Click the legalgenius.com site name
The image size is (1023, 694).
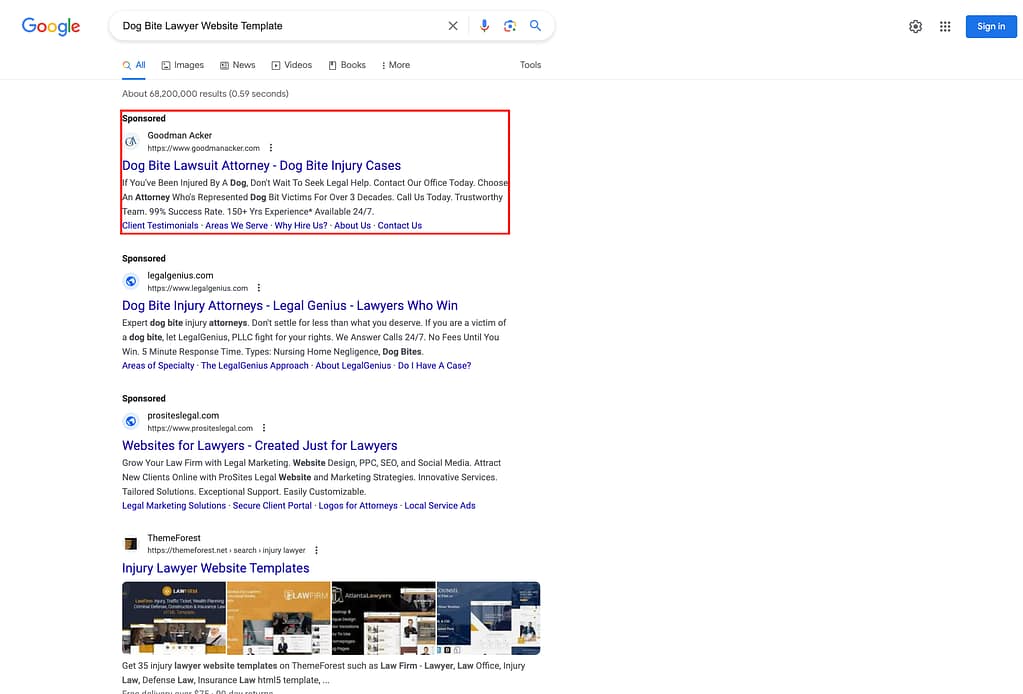coord(180,275)
